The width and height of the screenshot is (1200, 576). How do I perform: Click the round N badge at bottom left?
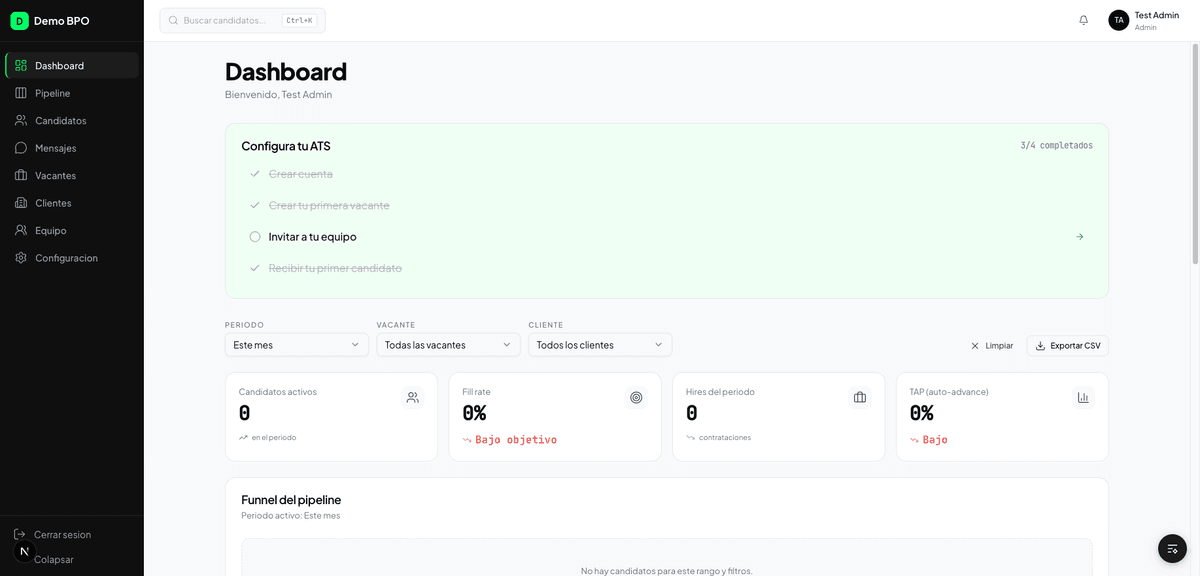24,551
